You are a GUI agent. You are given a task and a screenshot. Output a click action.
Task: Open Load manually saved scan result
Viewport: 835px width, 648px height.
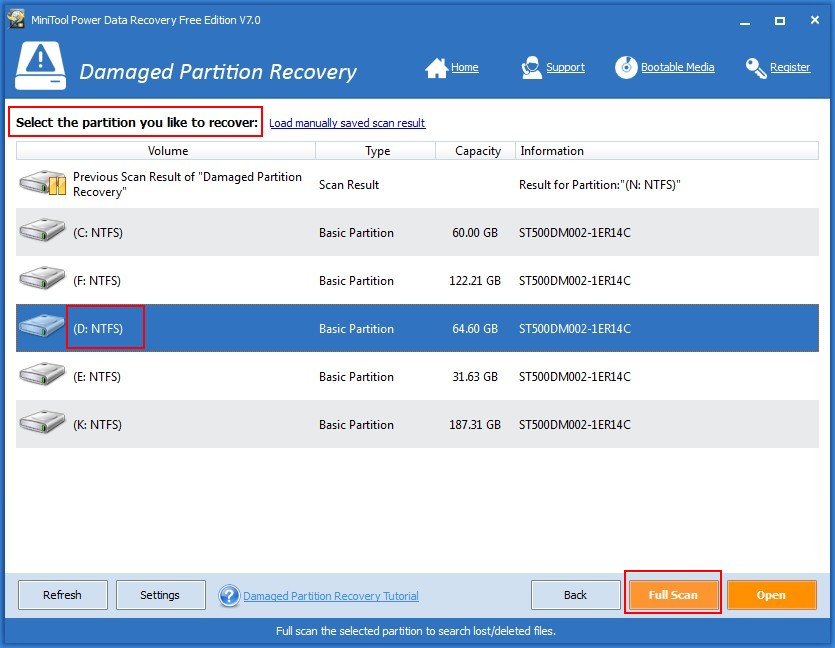point(347,123)
